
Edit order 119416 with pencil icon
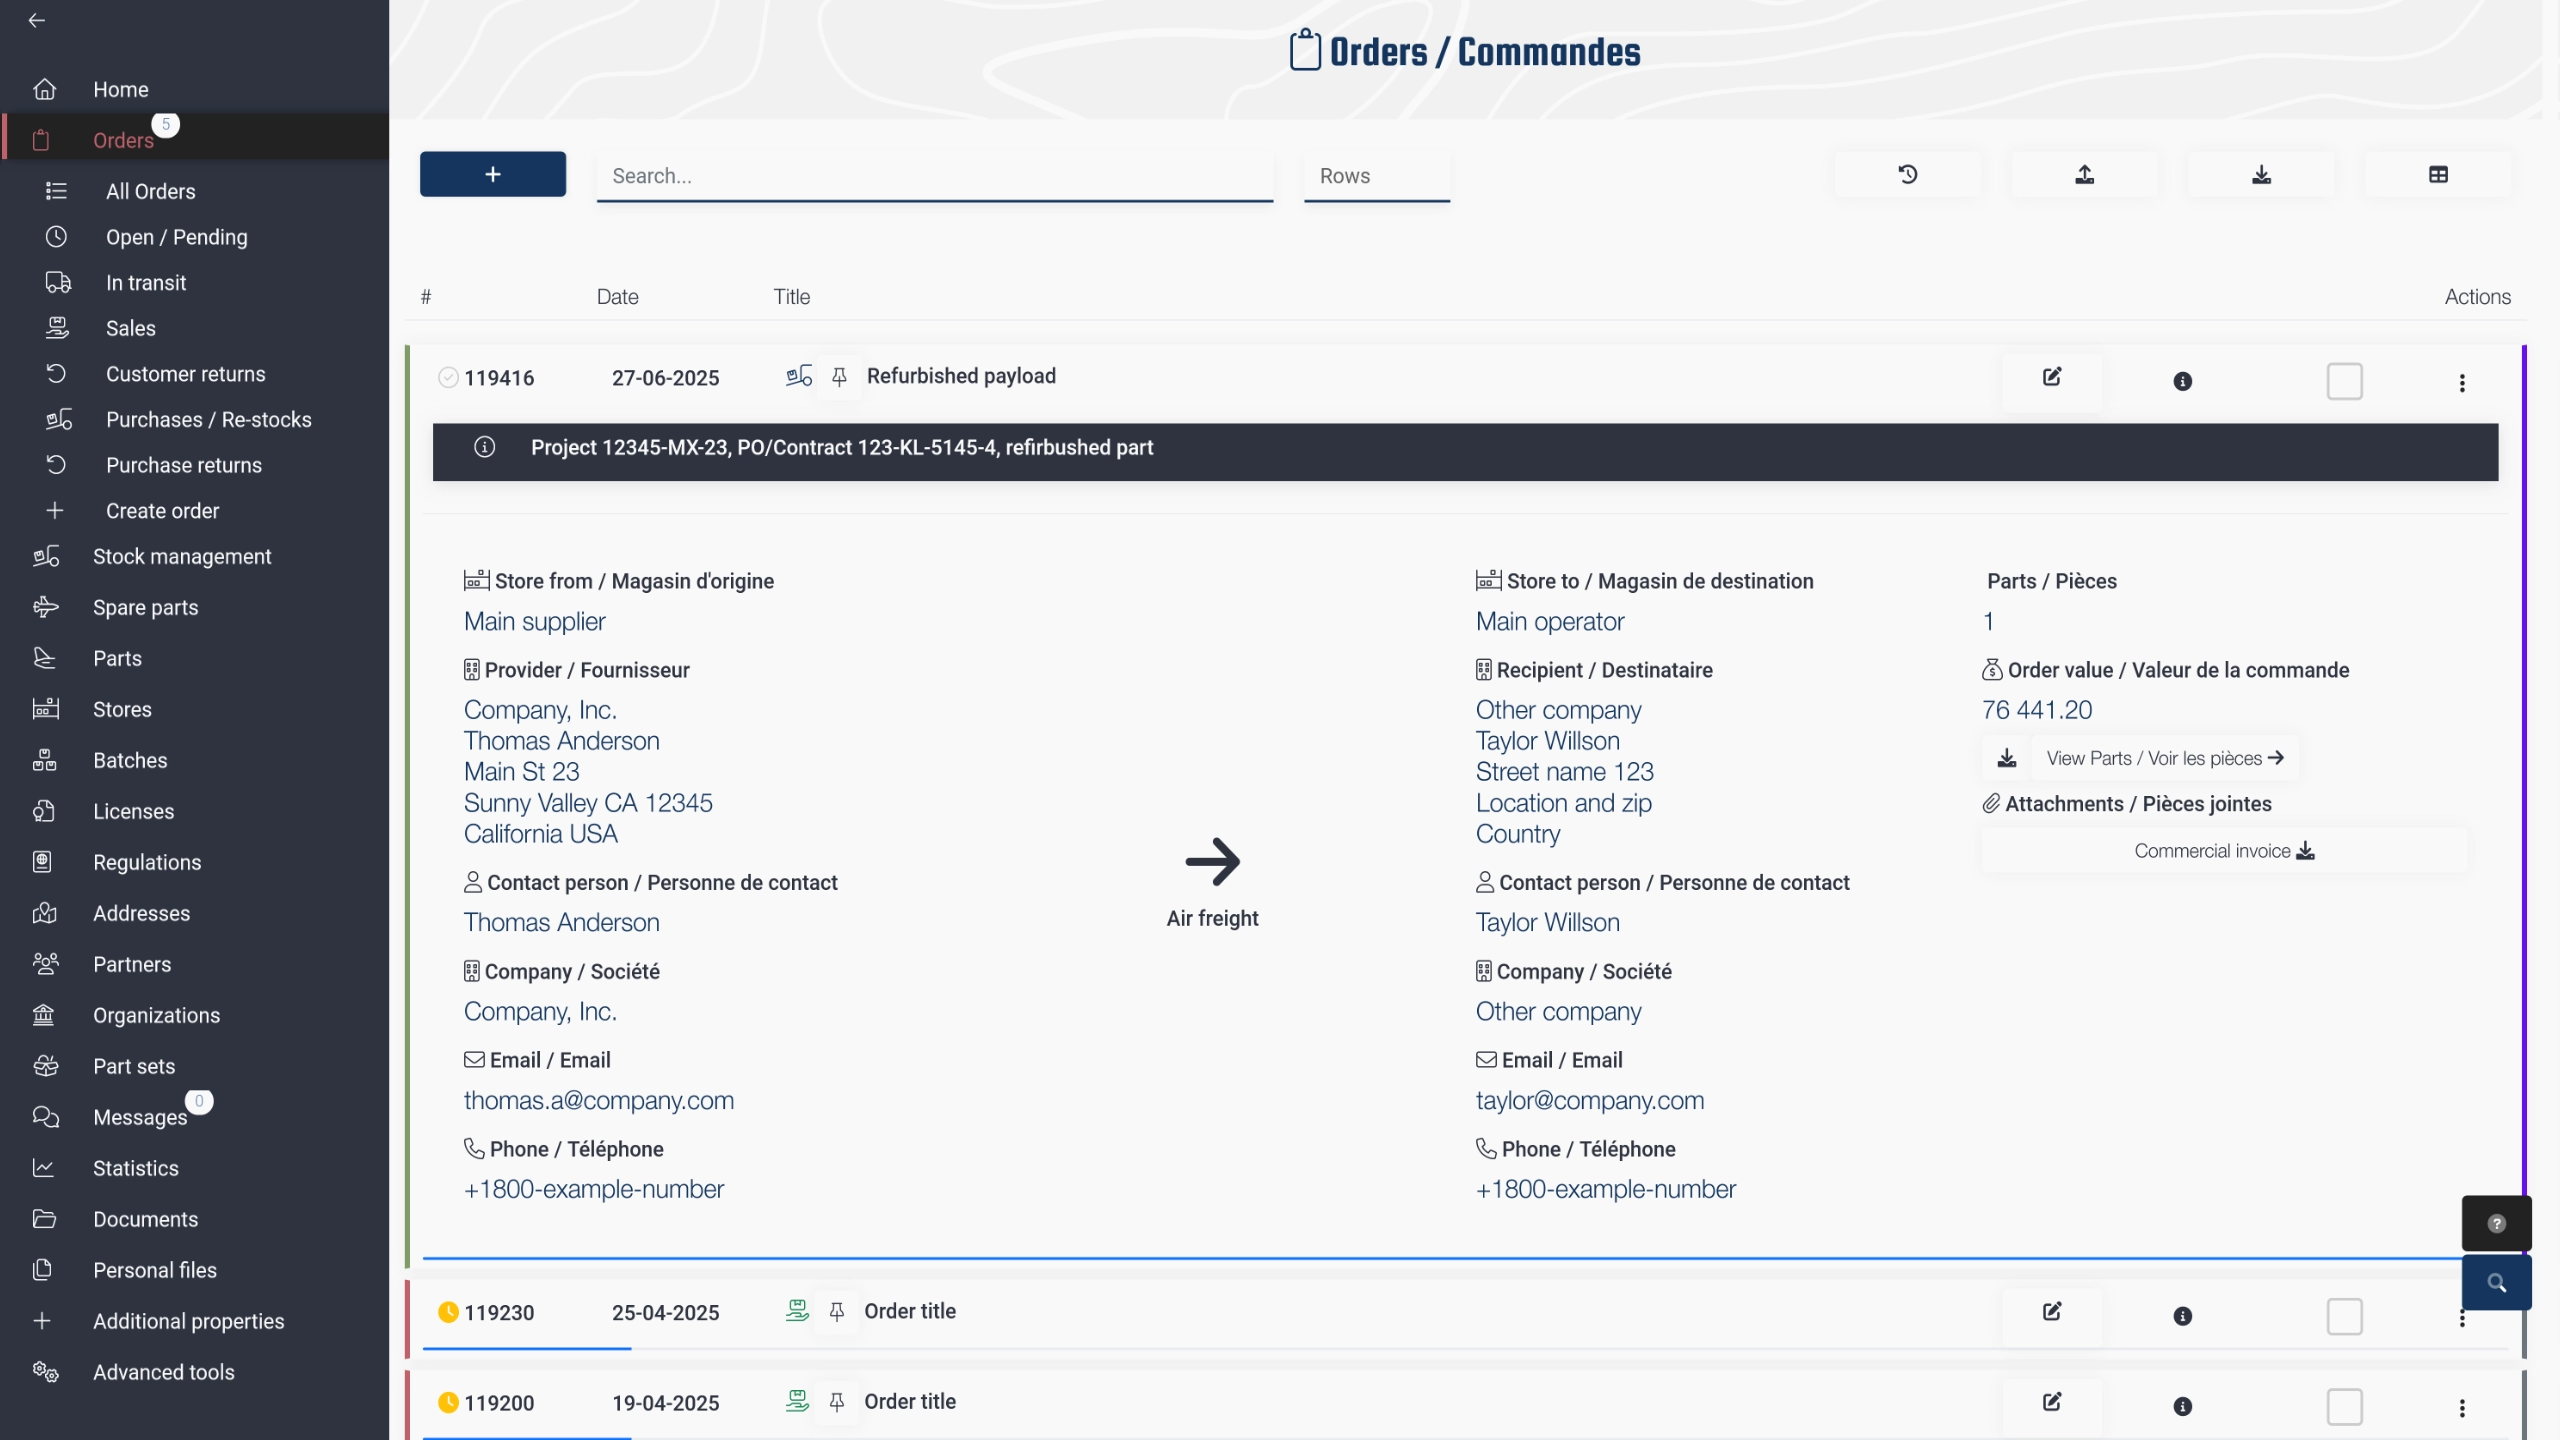2051,377
